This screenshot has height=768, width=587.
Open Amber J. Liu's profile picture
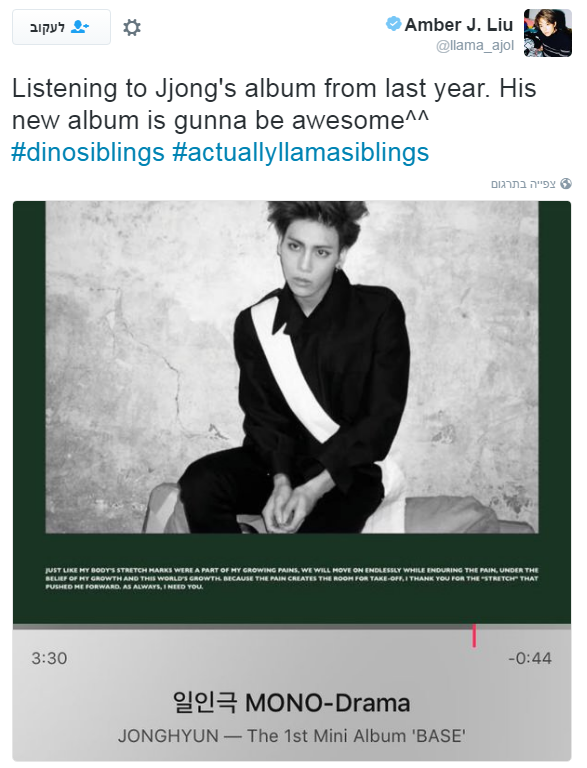pyautogui.click(x=548, y=33)
